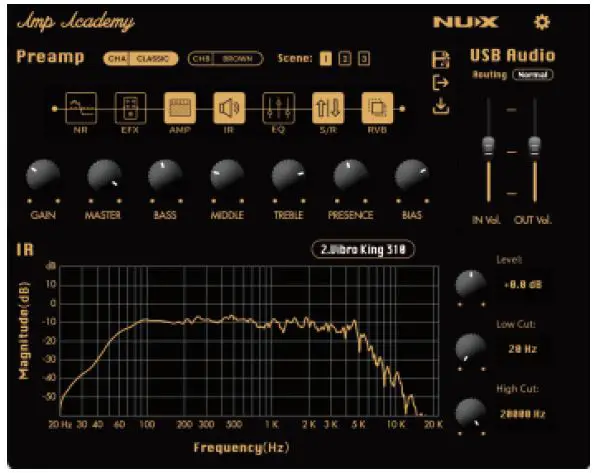
Task: Select Scene 3
Action: tap(364, 59)
